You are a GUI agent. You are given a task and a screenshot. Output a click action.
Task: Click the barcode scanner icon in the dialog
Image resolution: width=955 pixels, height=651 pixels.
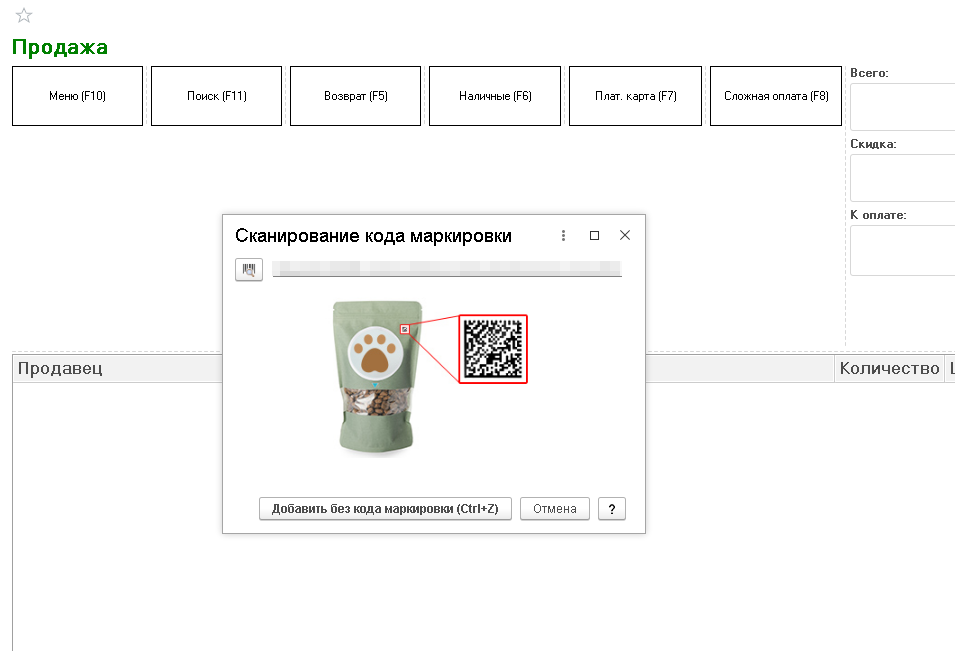249,269
